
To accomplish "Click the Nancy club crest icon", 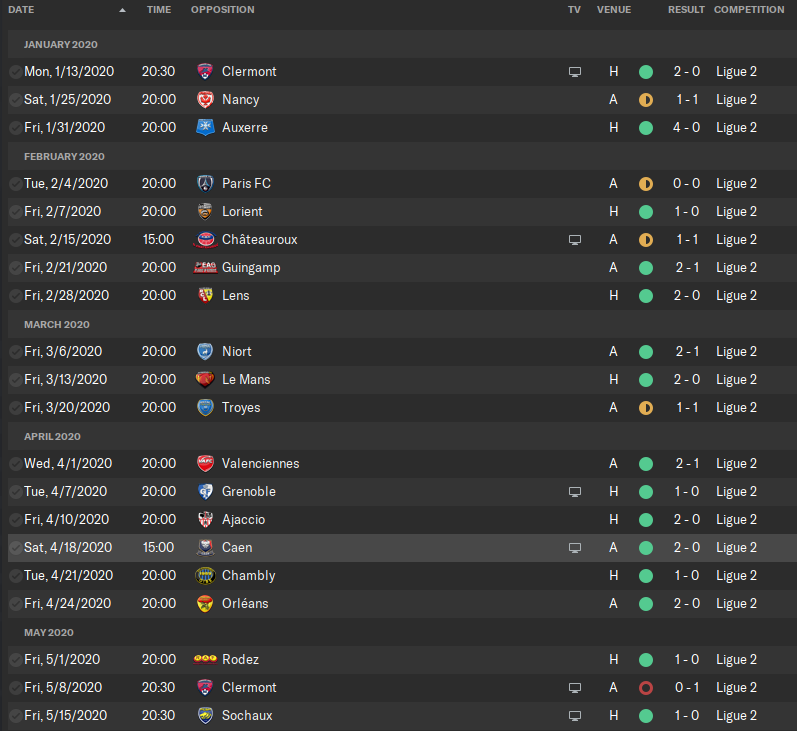I will pyautogui.click(x=205, y=100).
